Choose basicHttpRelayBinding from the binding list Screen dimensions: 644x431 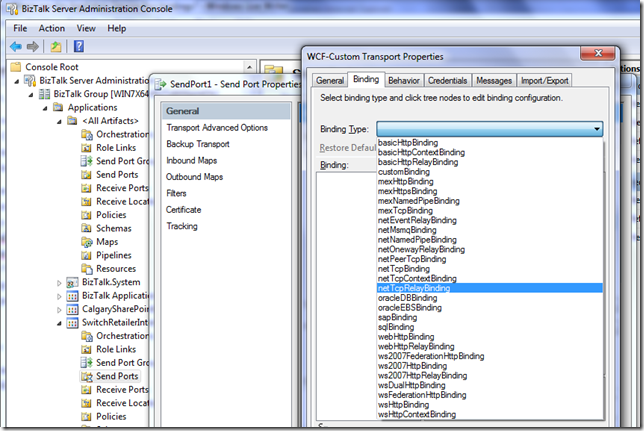click(x=490, y=162)
